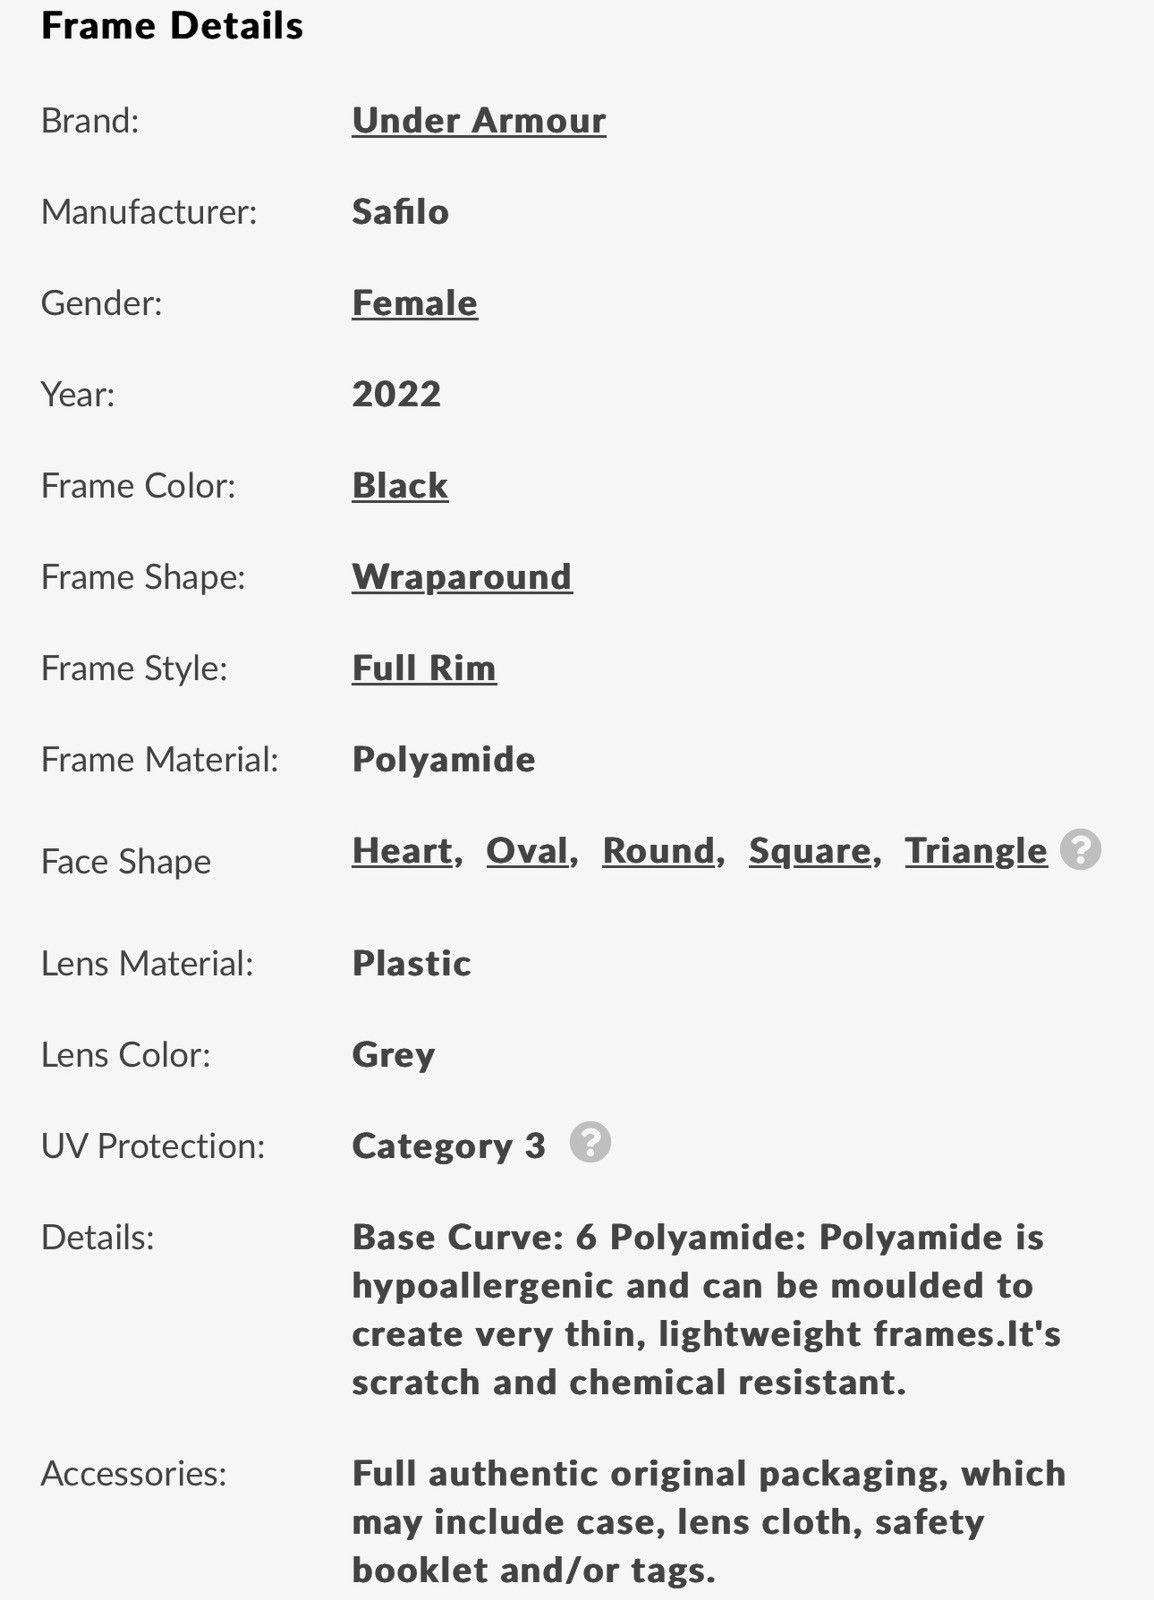Click the Frame Details heading

[x=172, y=26]
